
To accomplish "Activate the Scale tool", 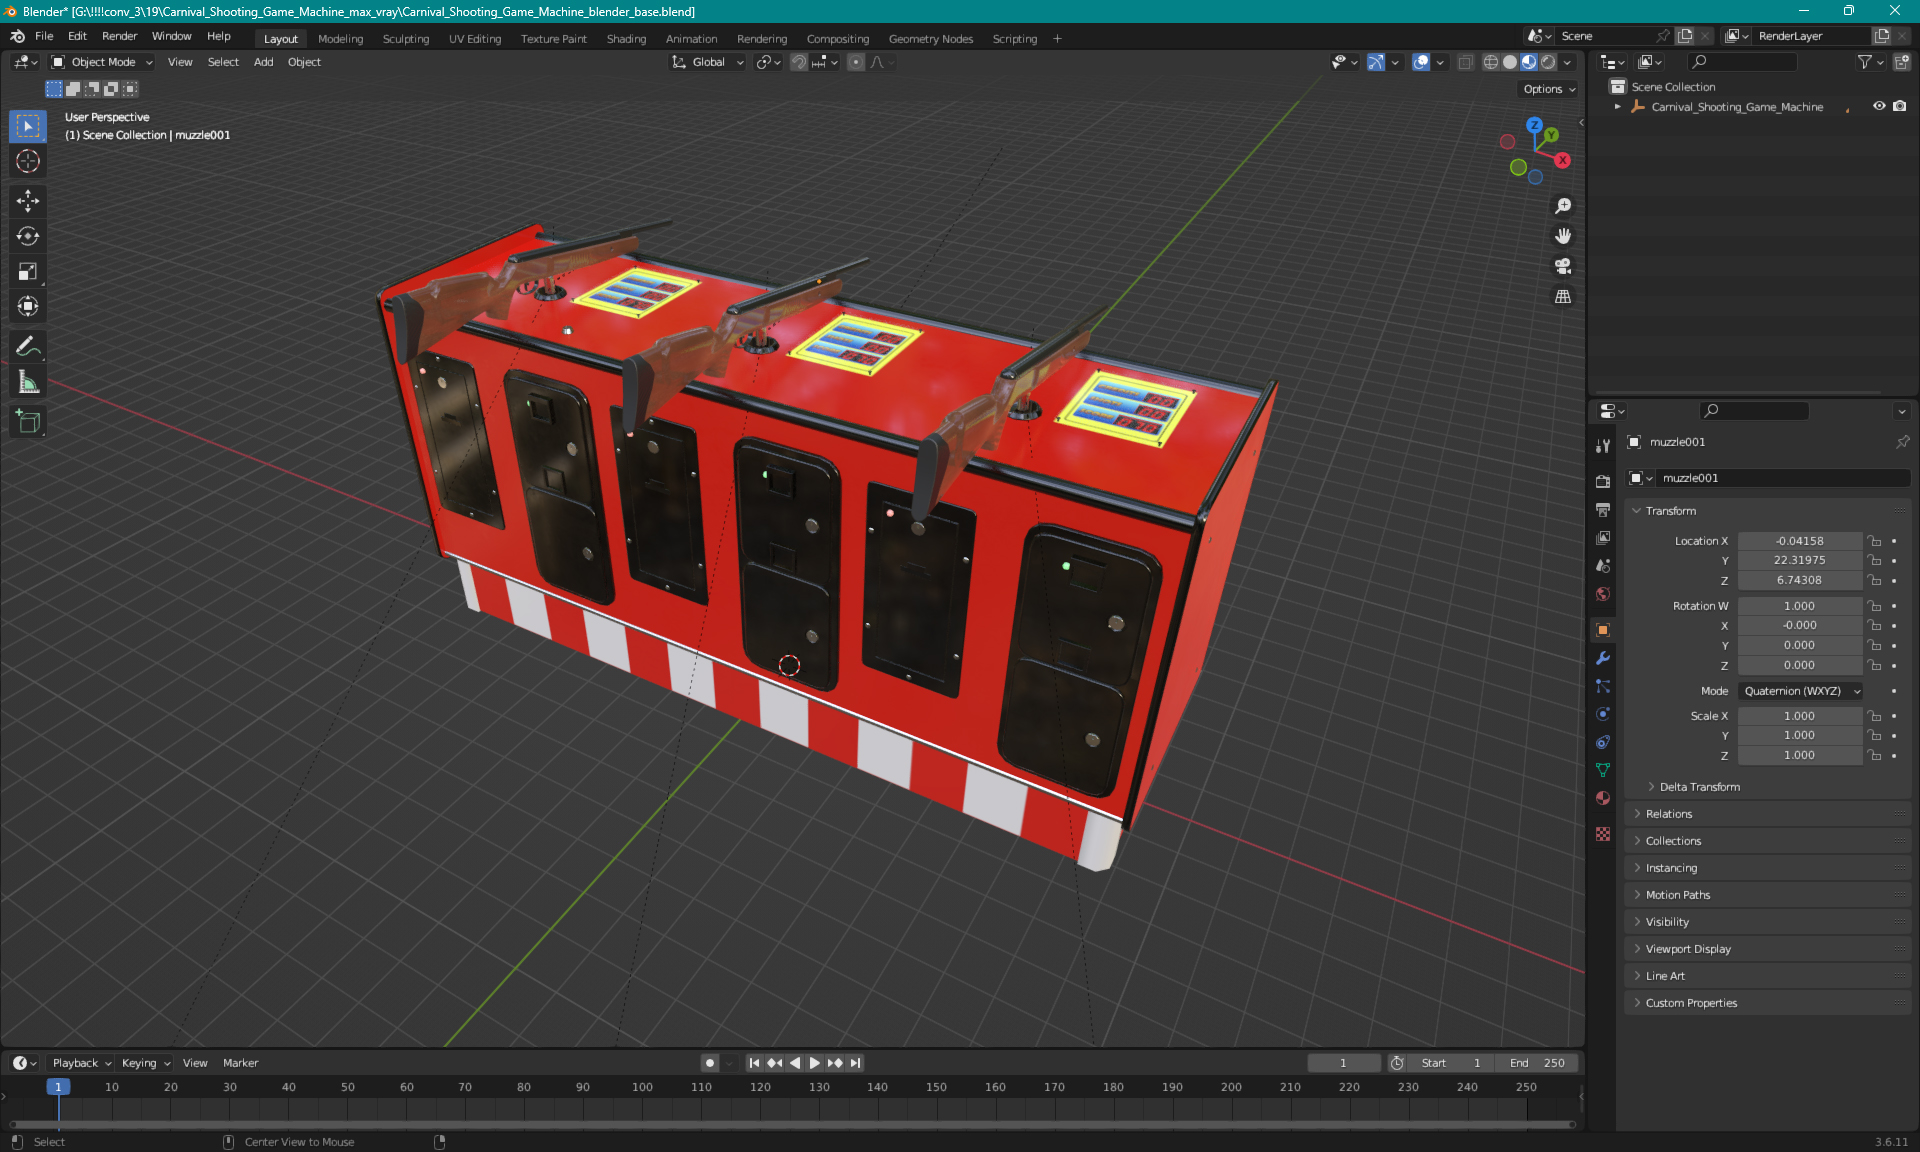I will [28, 271].
